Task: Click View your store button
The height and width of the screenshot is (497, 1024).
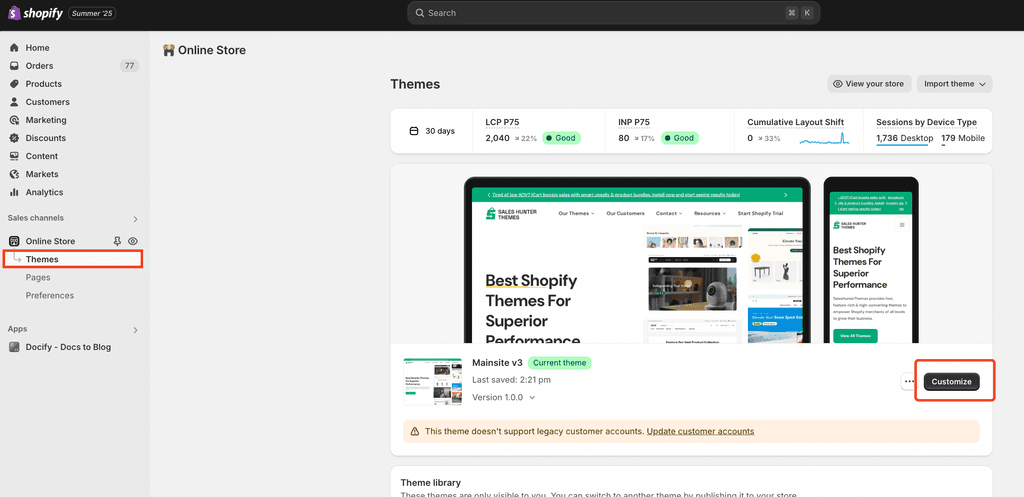Action: pos(869,84)
